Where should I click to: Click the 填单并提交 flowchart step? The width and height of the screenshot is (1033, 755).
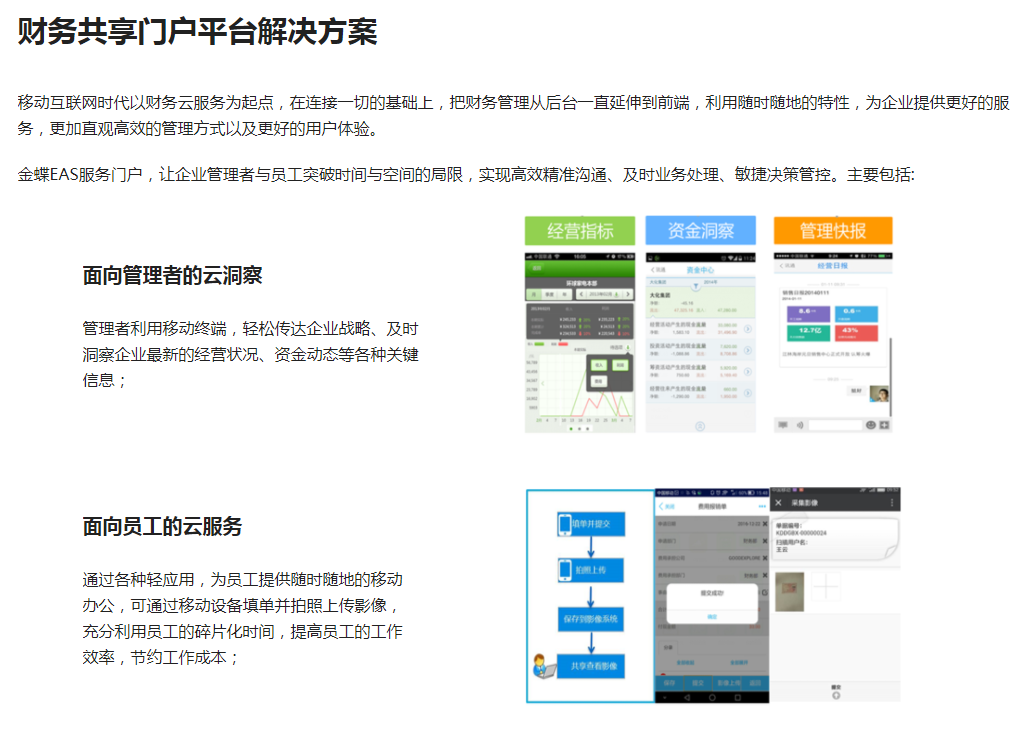pyautogui.click(x=590, y=524)
